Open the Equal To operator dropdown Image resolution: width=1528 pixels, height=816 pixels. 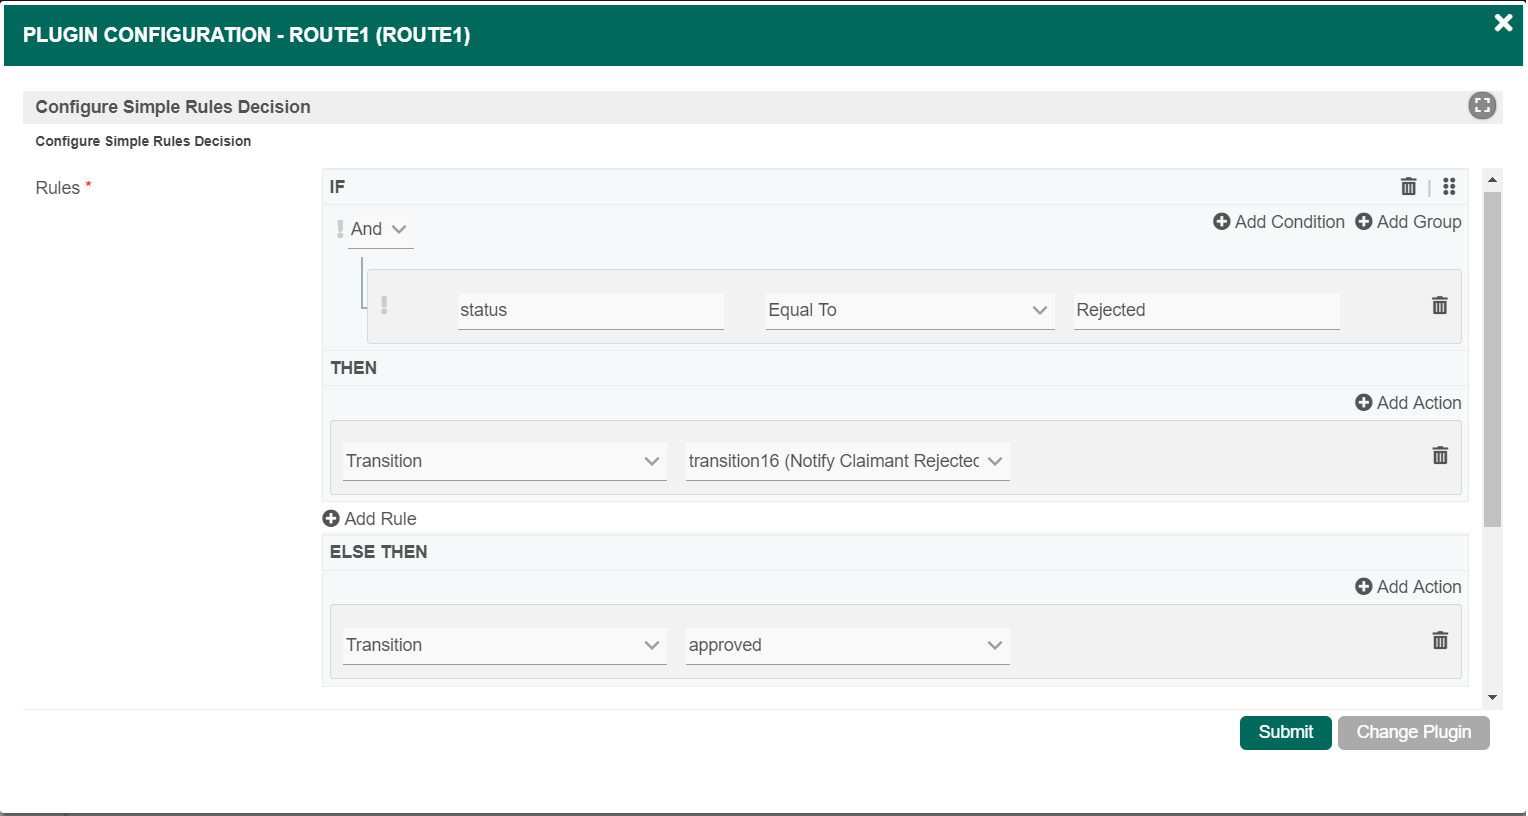click(x=909, y=311)
